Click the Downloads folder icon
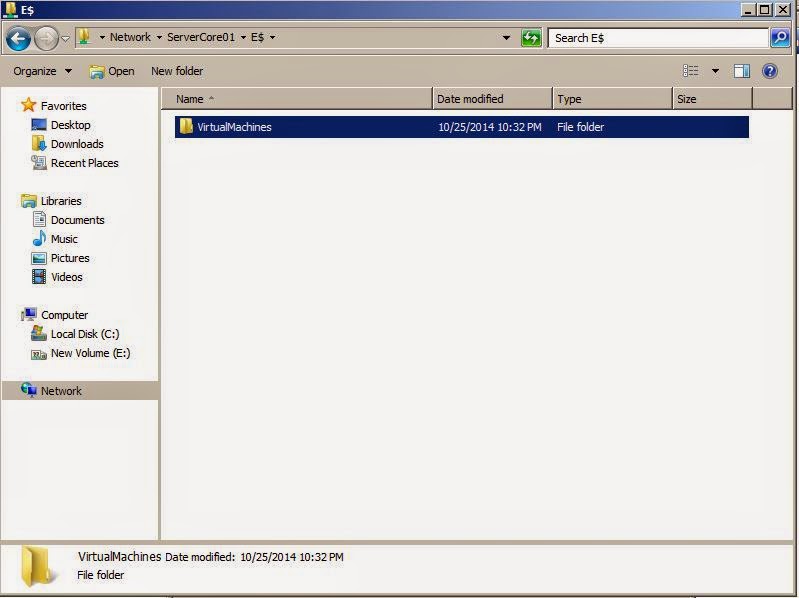The width and height of the screenshot is (799, 598). (x=39, y=143)
